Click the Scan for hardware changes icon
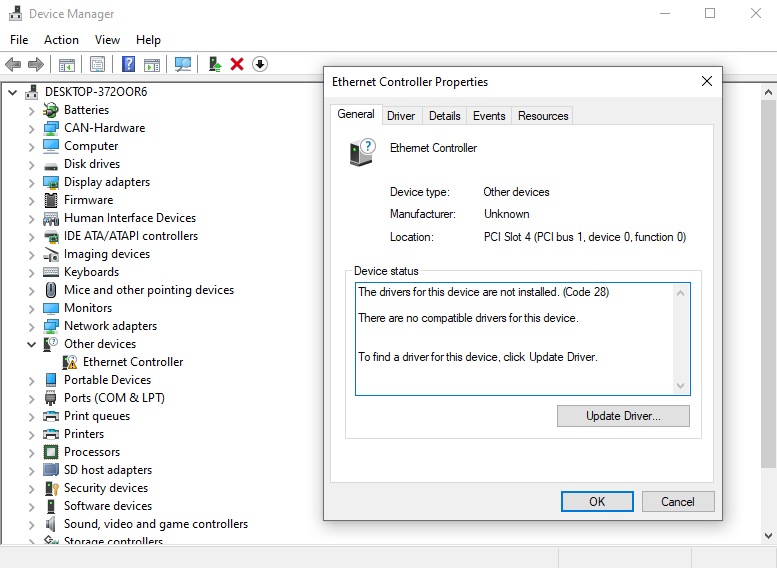Image resolution: width=777 pixels, height=568 pixels. pos(183,64)
